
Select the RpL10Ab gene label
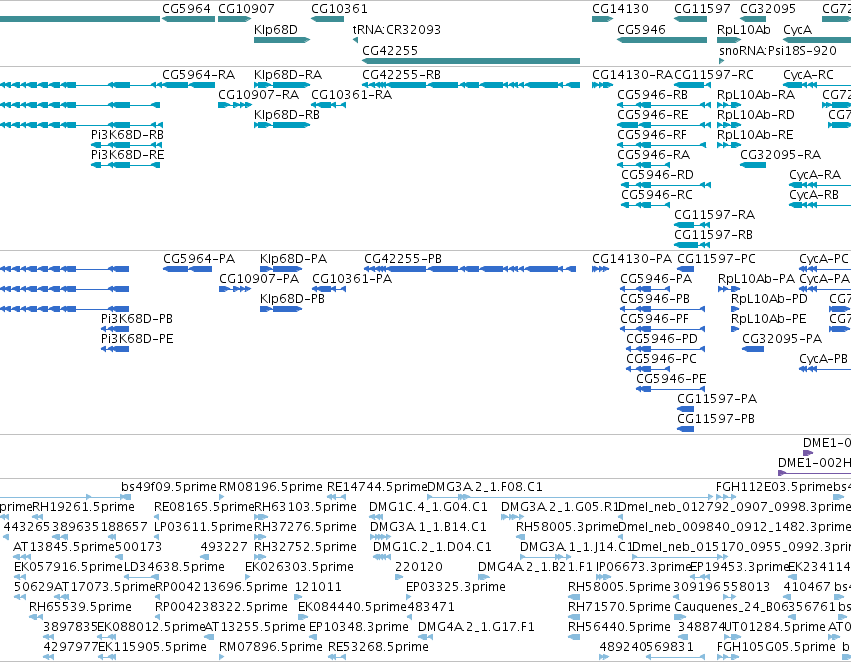pyautogui.click(x=744, y=29)
